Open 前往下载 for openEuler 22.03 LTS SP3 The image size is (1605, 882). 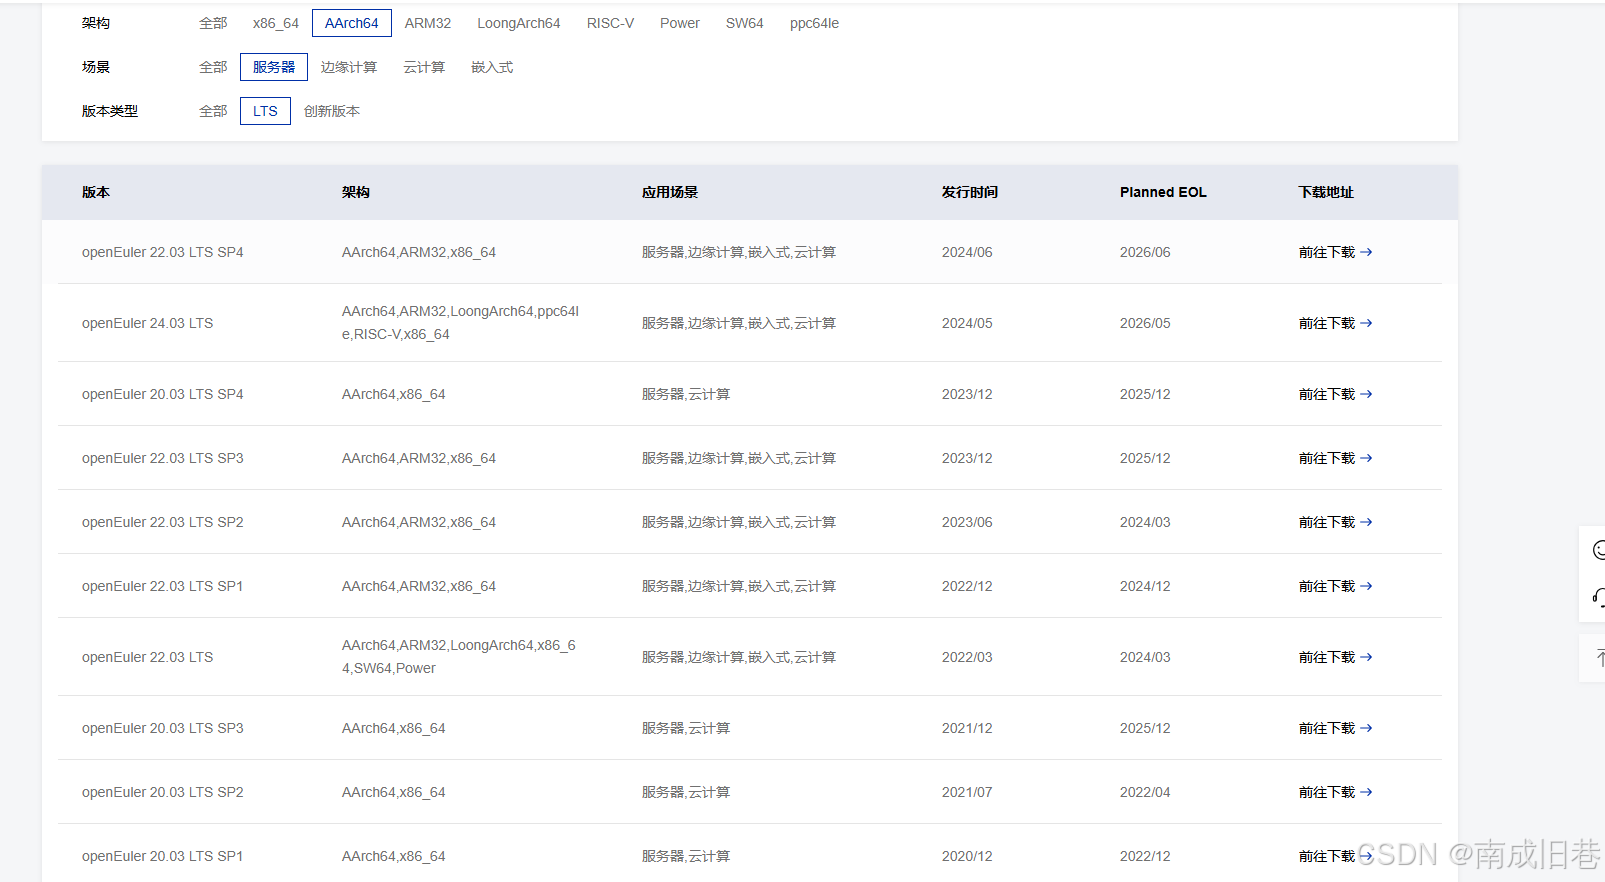pyautogui.click(x=1336, y=458)
